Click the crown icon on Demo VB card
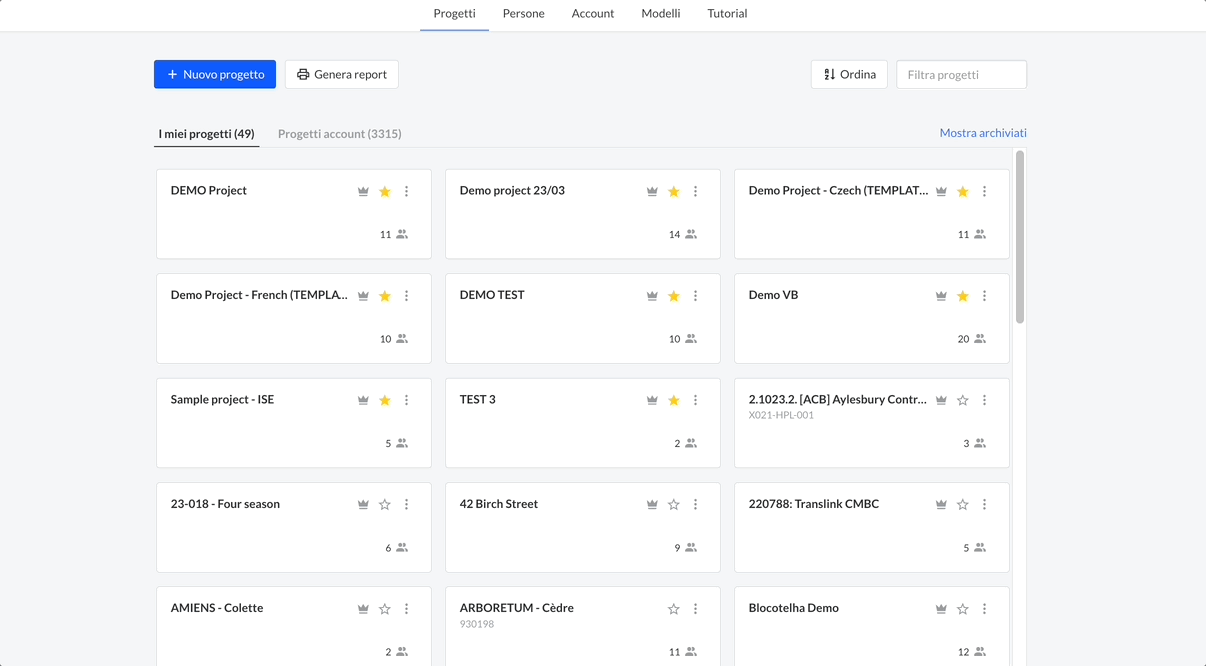 [x=941, y=296]
